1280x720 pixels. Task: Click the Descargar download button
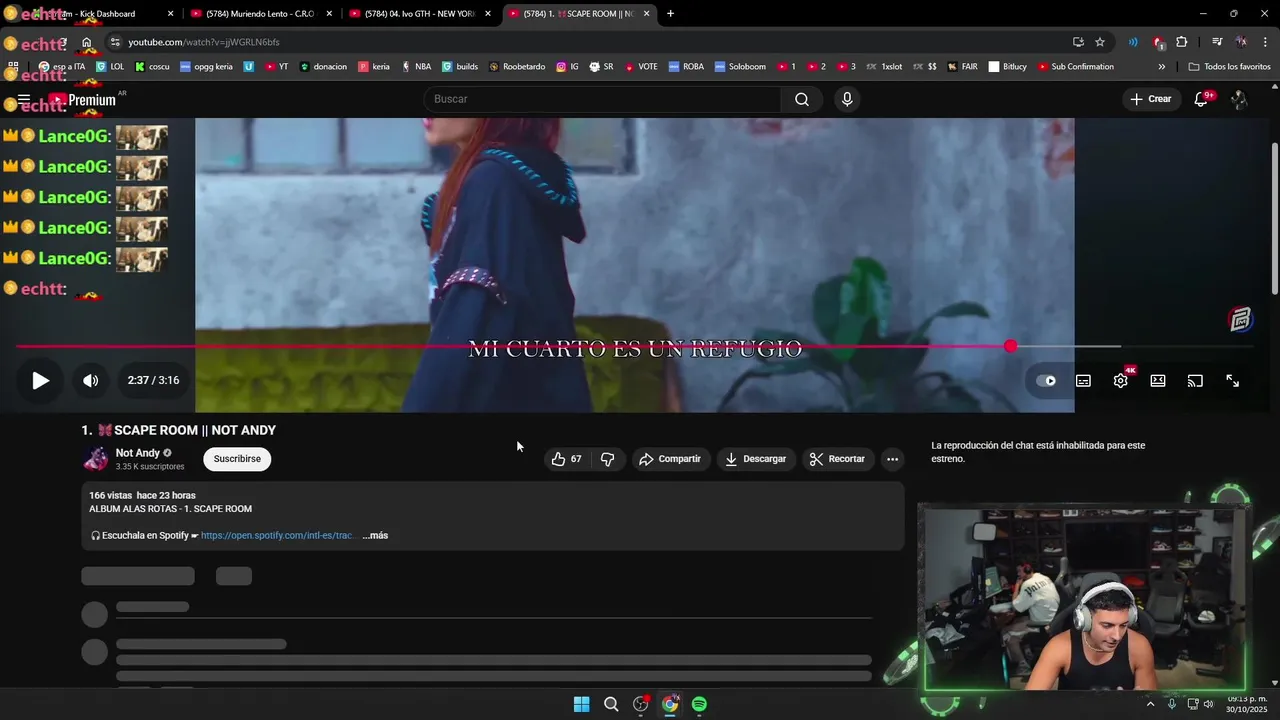pyautogui.click(x=756, y=459)
